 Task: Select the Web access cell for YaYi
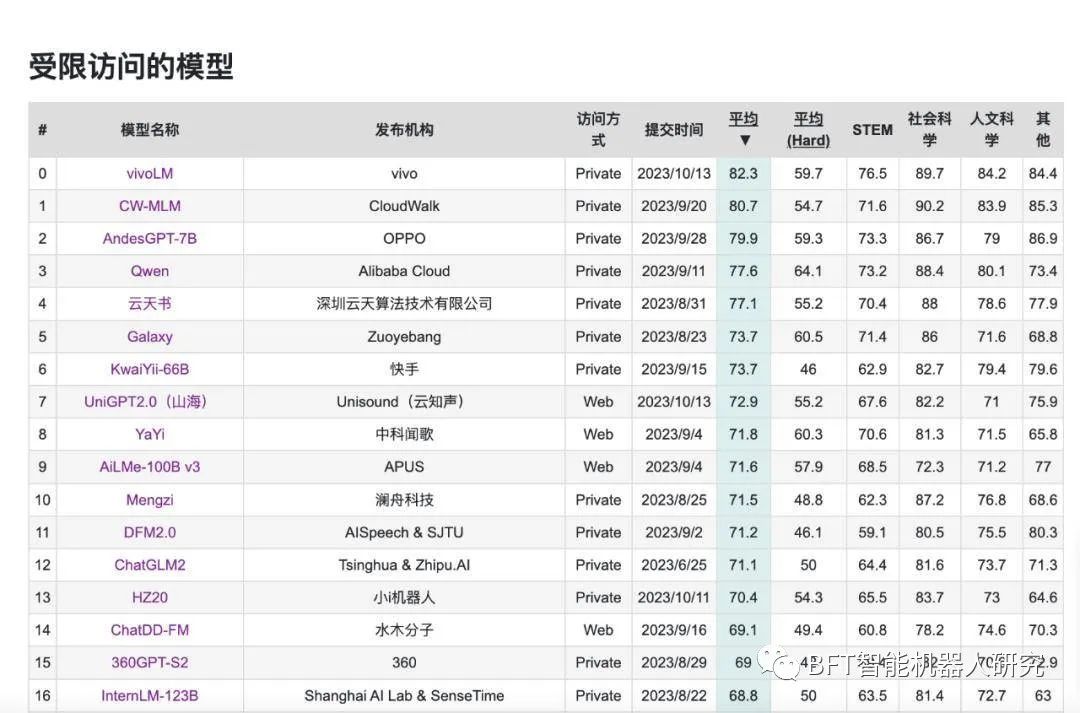click(x=598, y=434)
